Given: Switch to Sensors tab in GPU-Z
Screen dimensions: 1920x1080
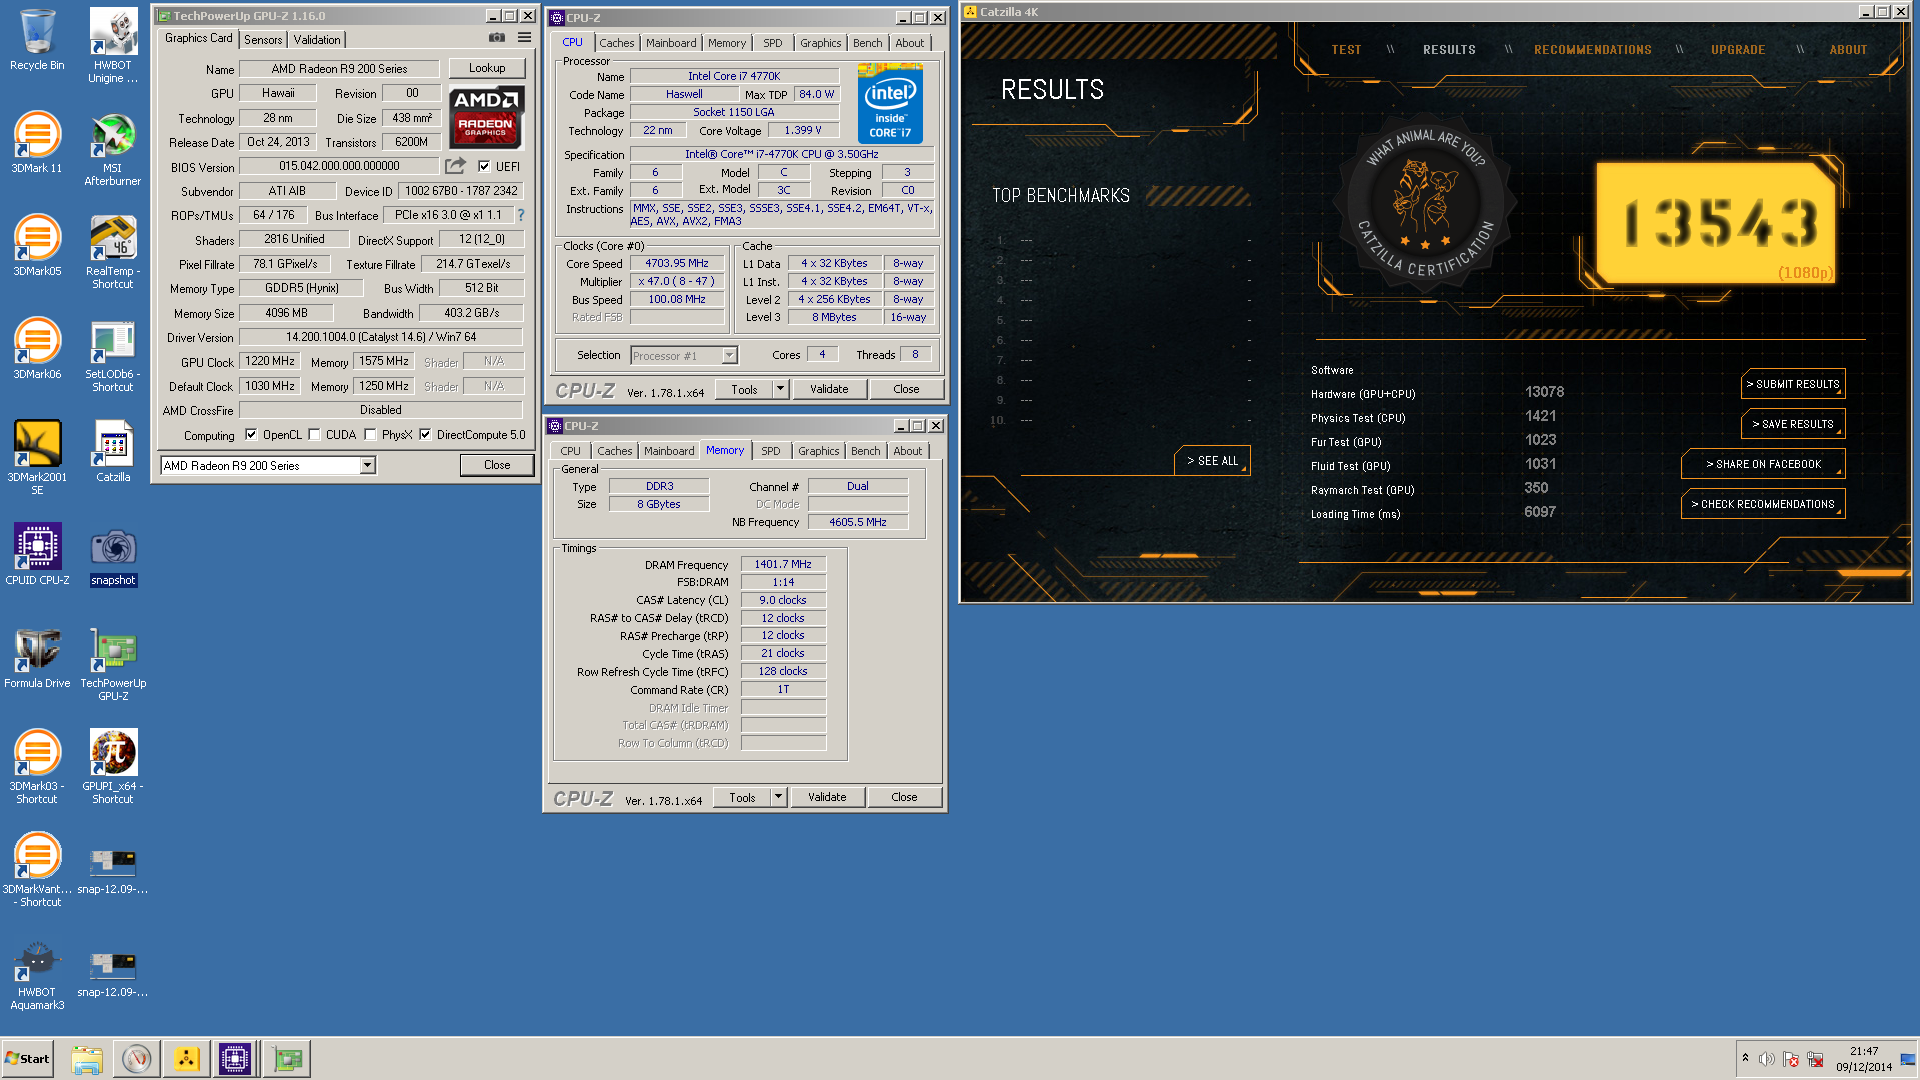Looking at the screenshot, I should pyautogui.click(x=263, y=39).
